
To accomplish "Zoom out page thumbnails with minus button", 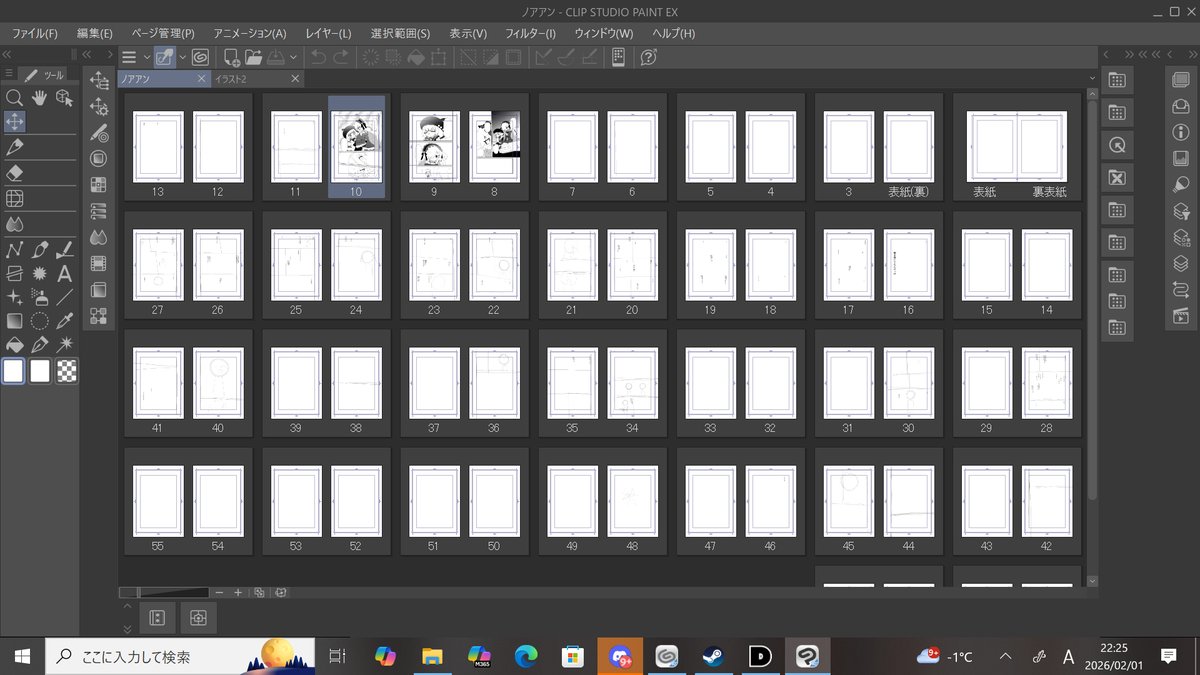I will tap(219, 592).
